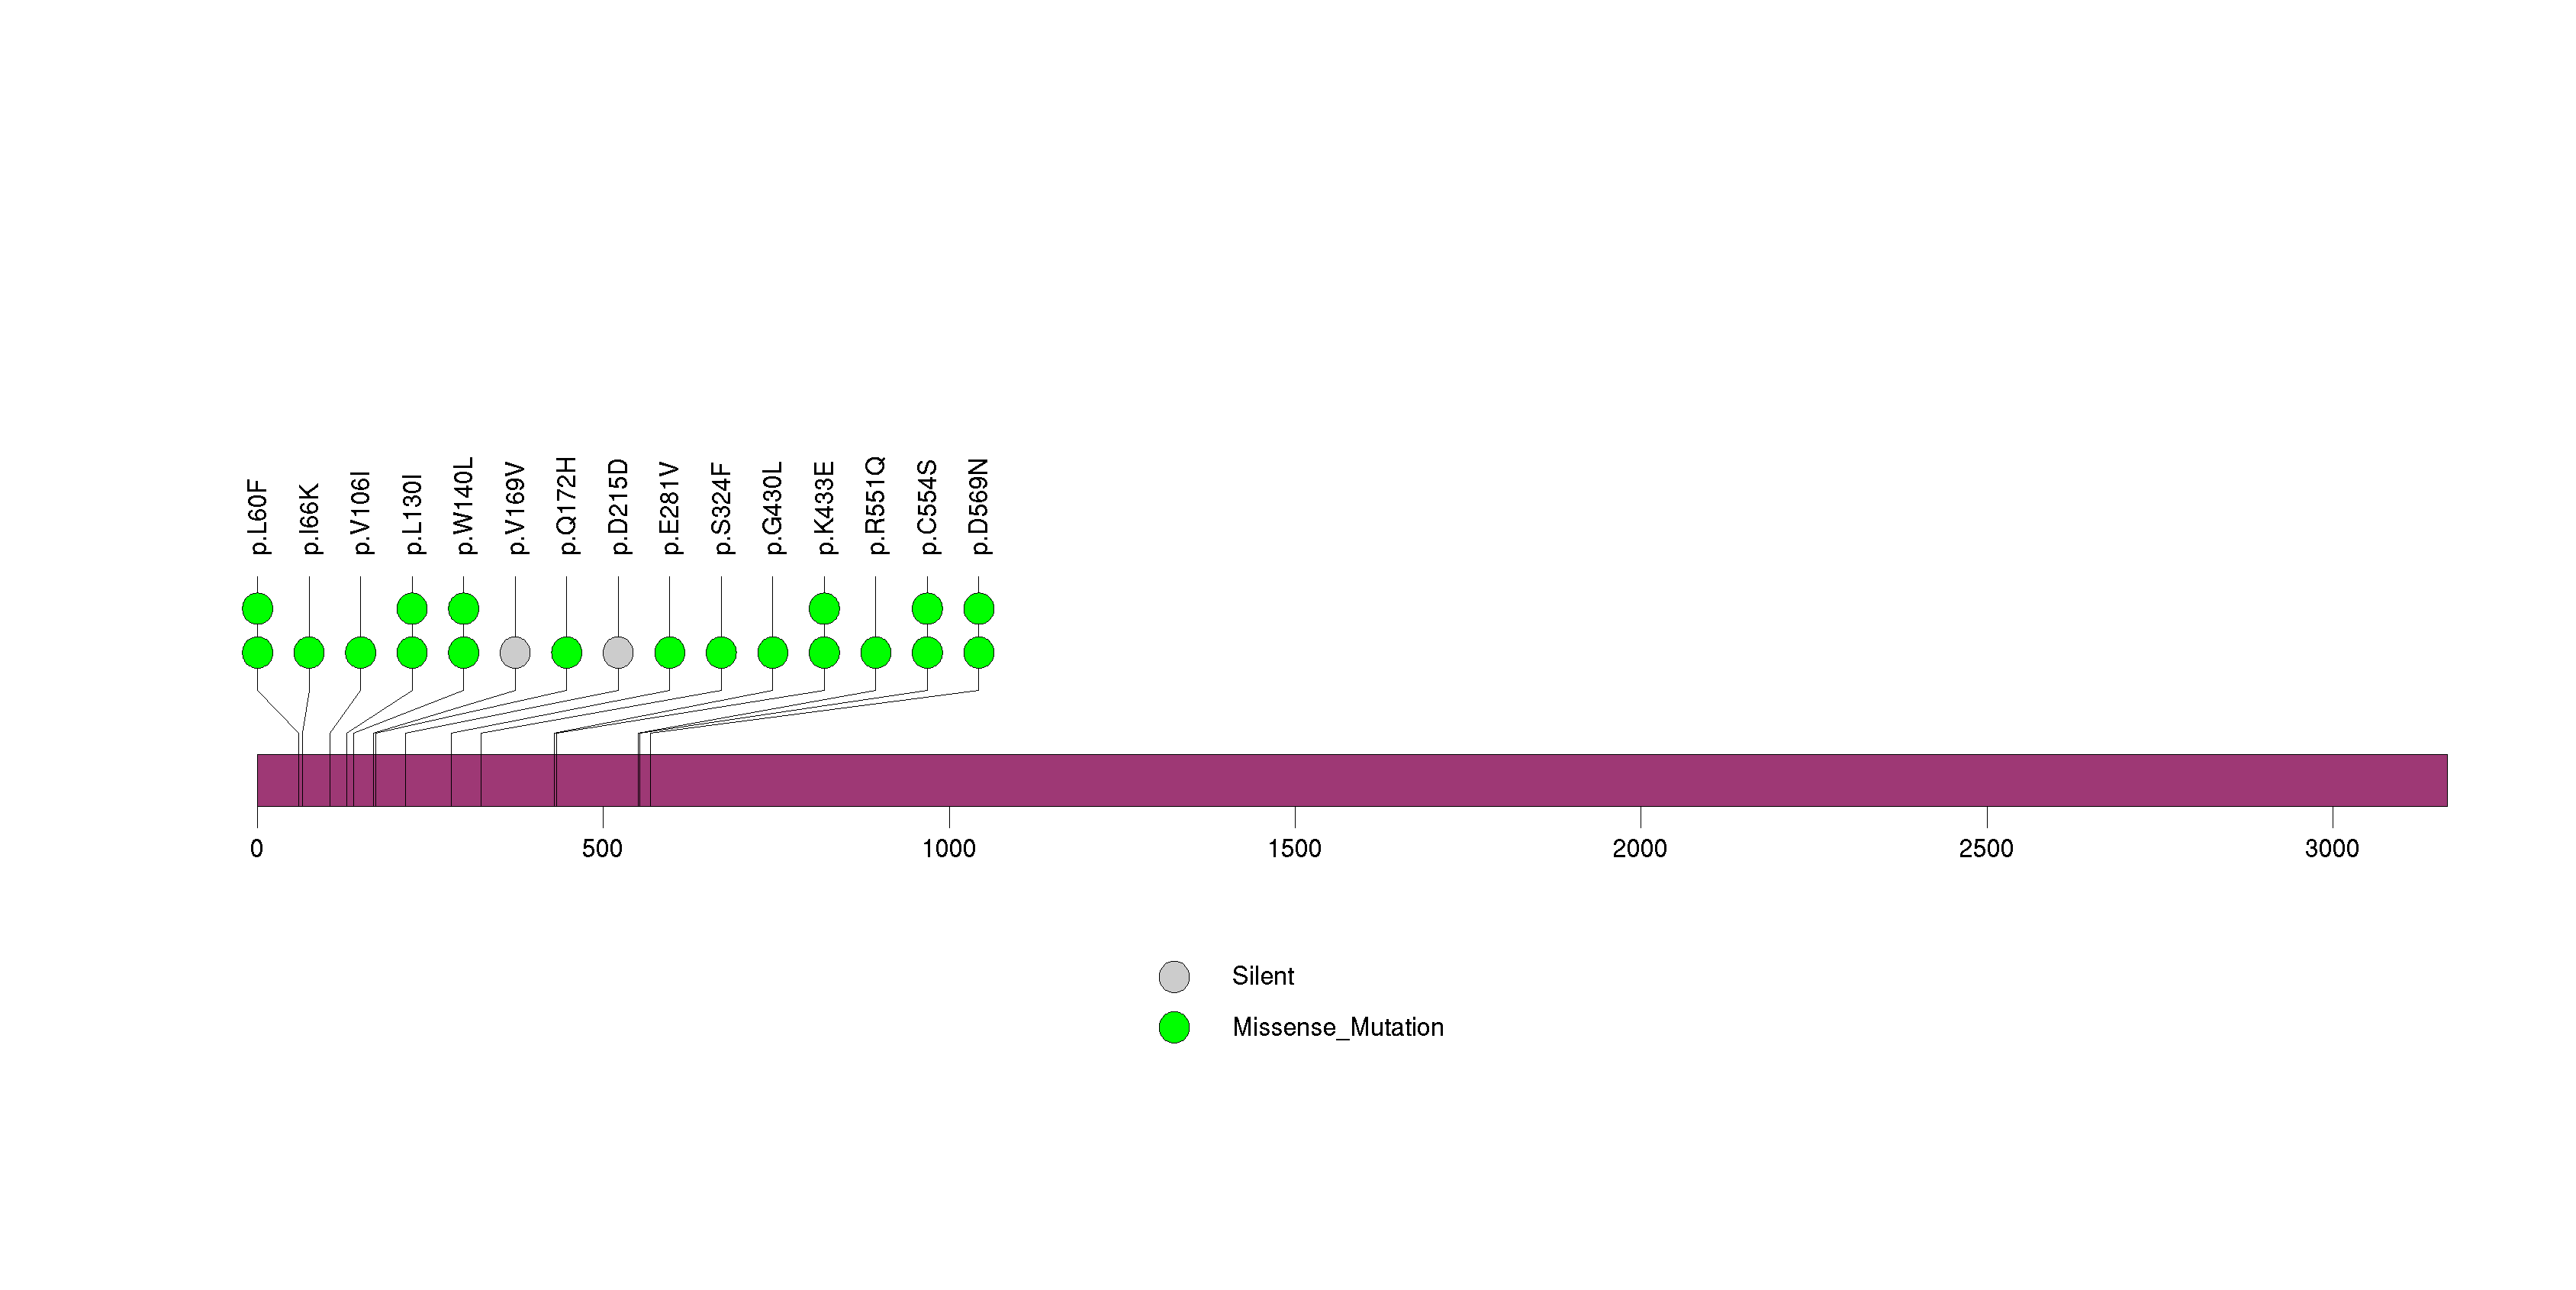Click the upper green circle under p.L130I
Image resolution: width=2576 pixels, height=1290 pixels.
pyautogui.click(x=412, y=608)
